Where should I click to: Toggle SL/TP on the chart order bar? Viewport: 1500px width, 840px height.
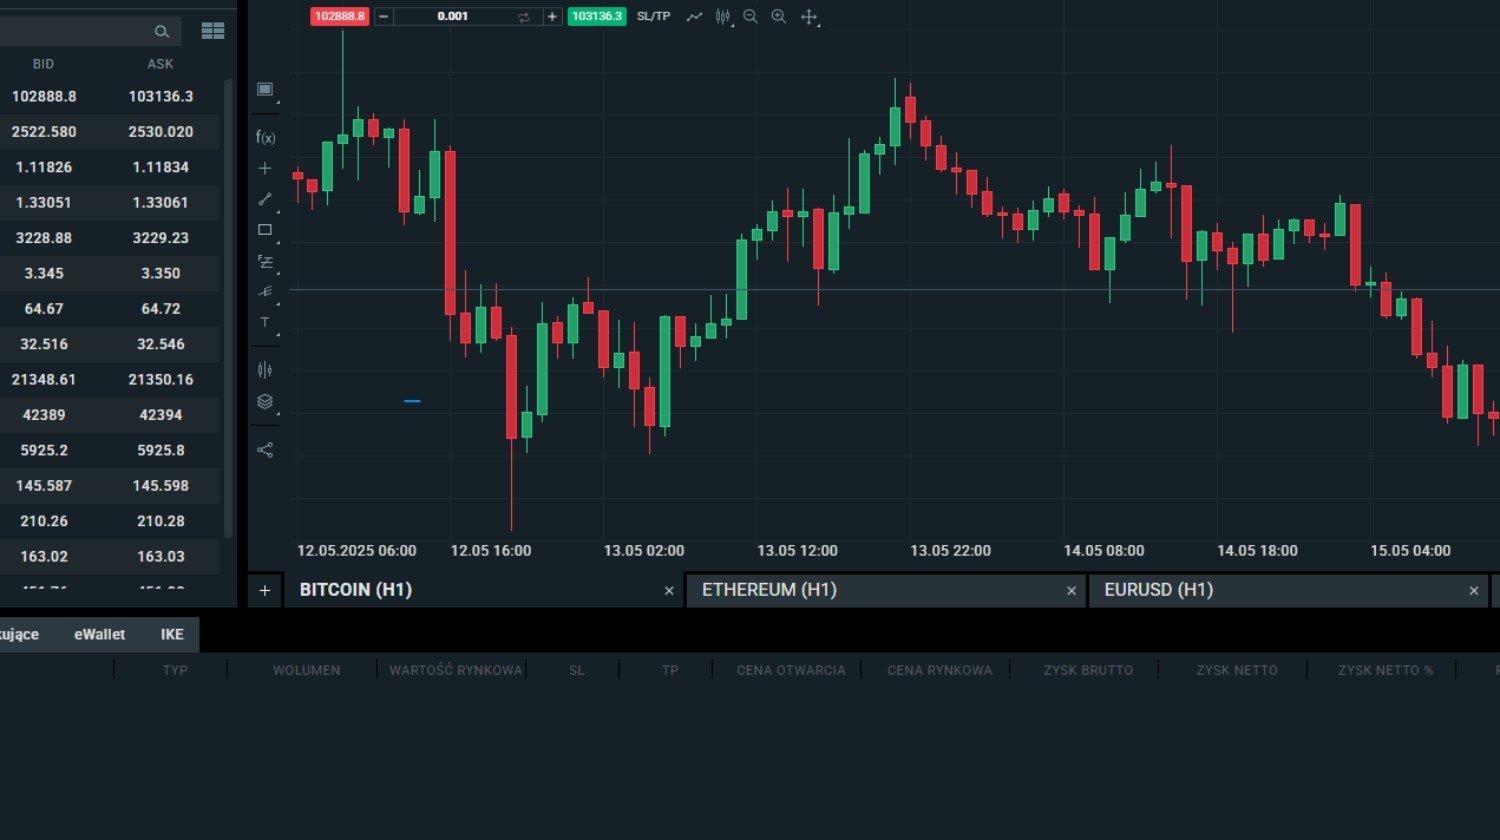click(x=653, y=17)
